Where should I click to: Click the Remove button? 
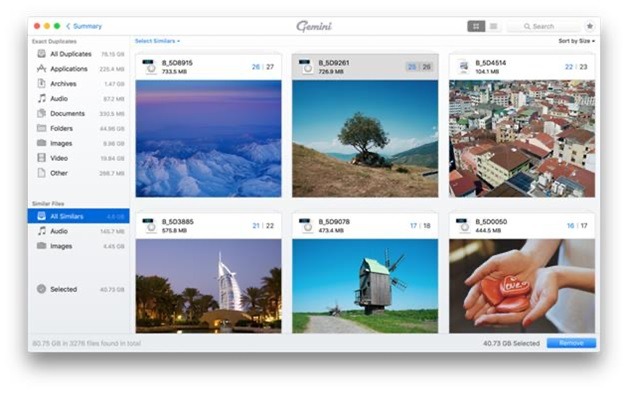point(571,343)
